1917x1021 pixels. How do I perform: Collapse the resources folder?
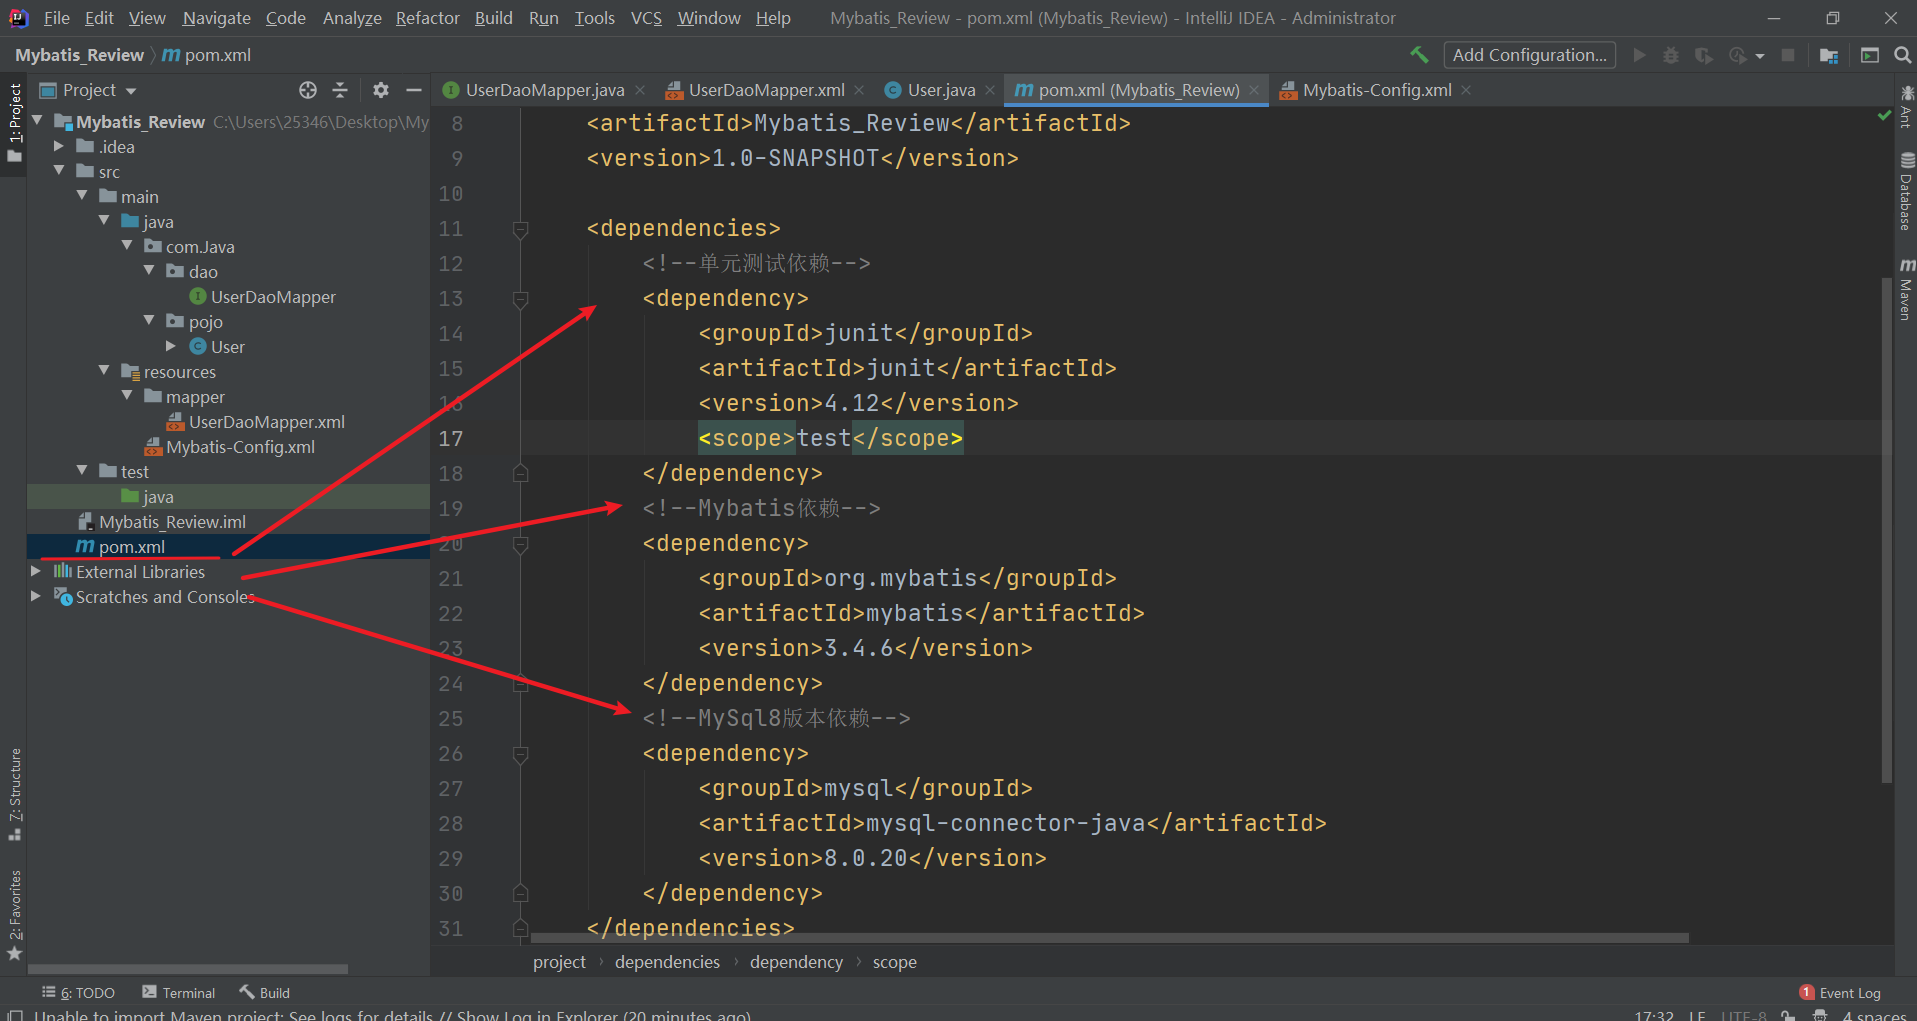click(104, 371)
